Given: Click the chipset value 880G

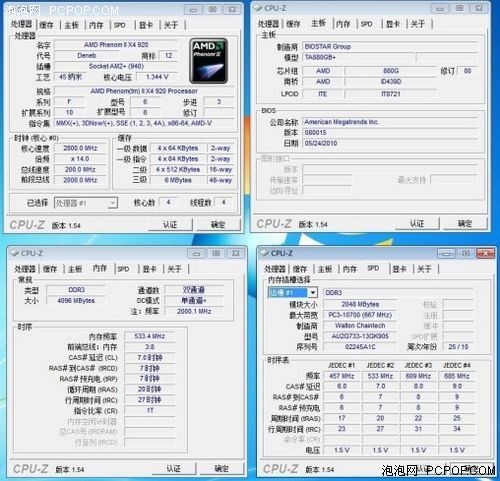Looking at the screenshot, I should 391,71.
